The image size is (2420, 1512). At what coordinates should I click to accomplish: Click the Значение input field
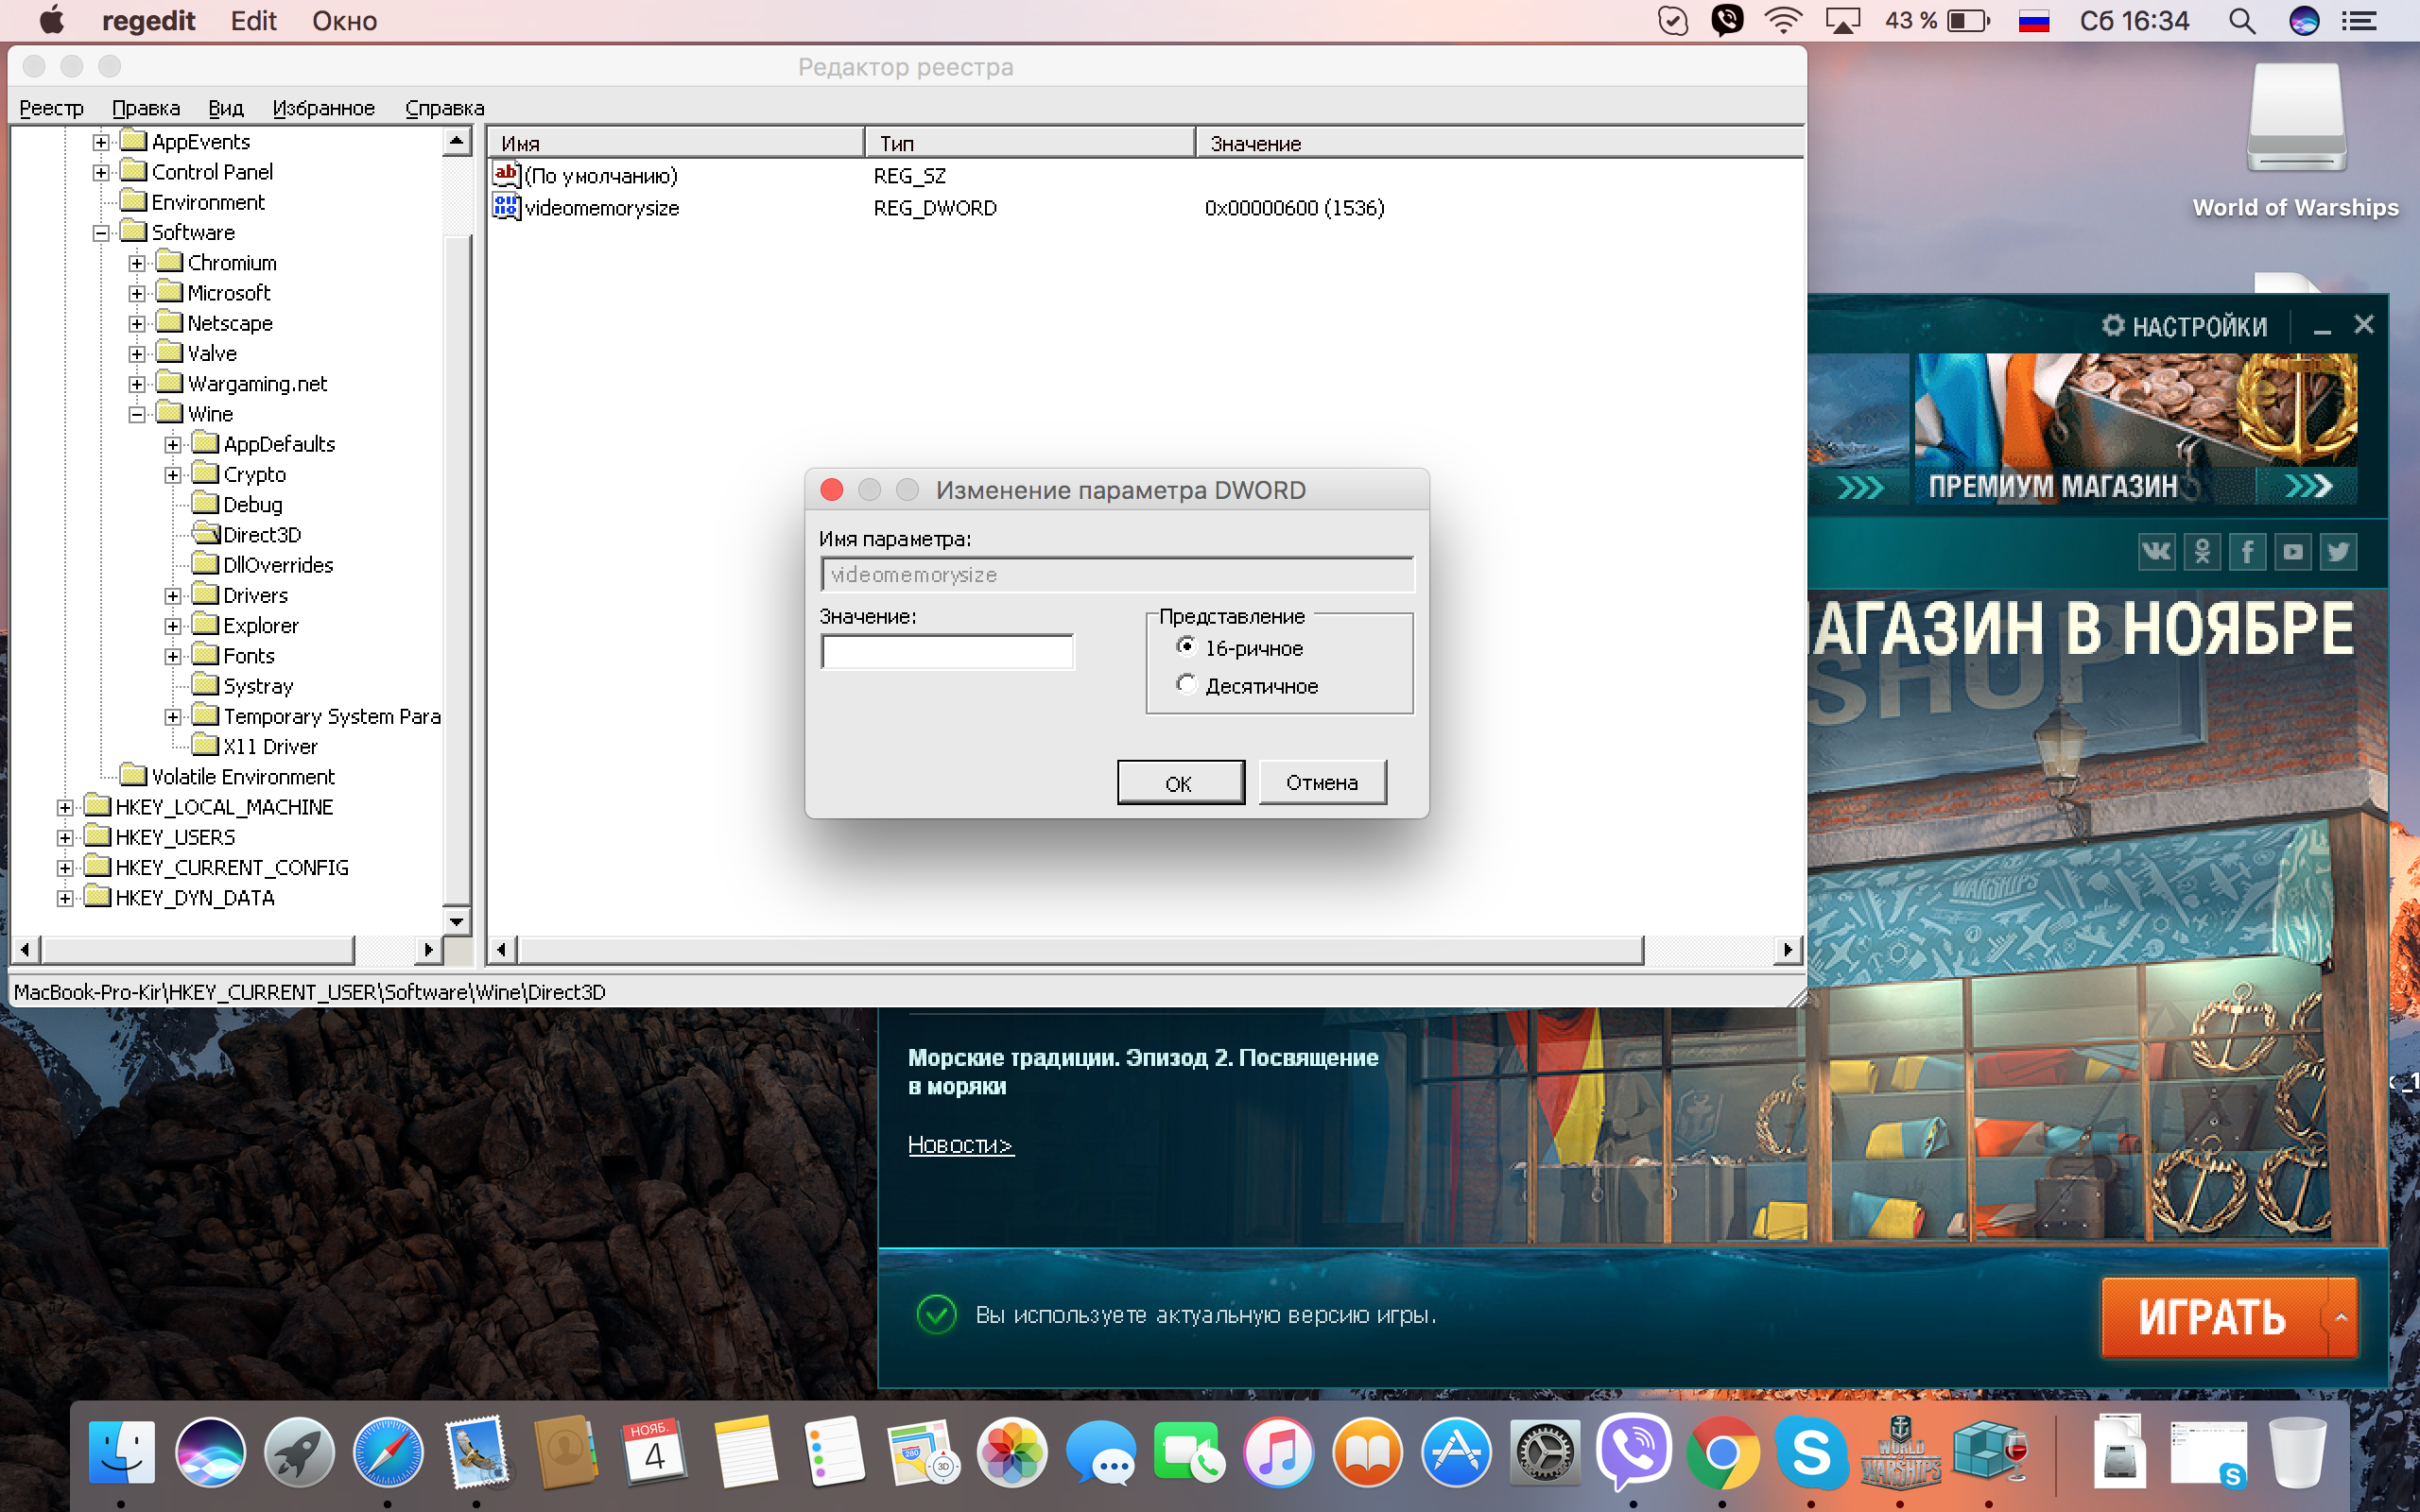tap(947, 652)
